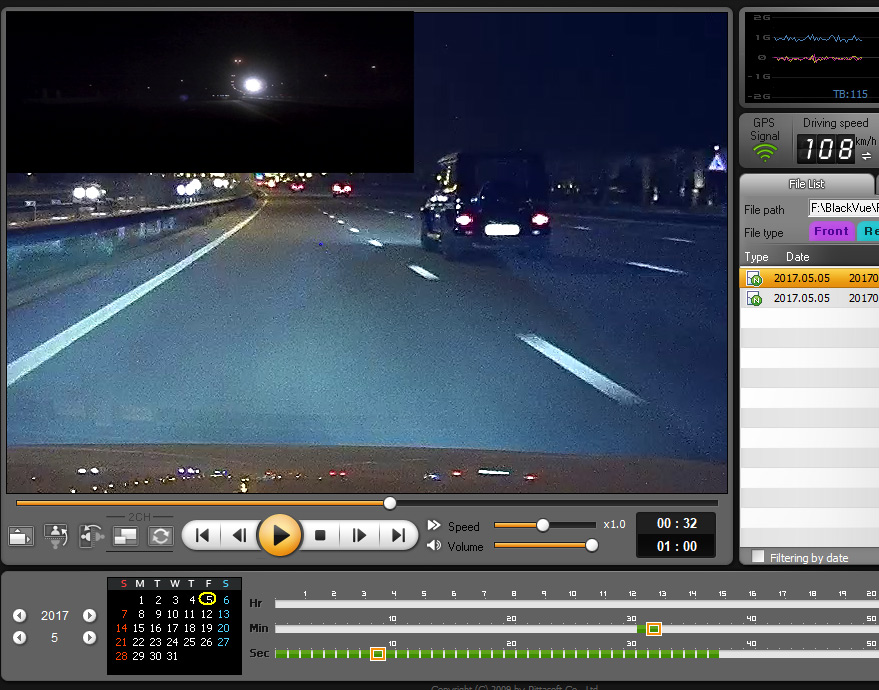Swap front and rear video channels

coord(160,536)
